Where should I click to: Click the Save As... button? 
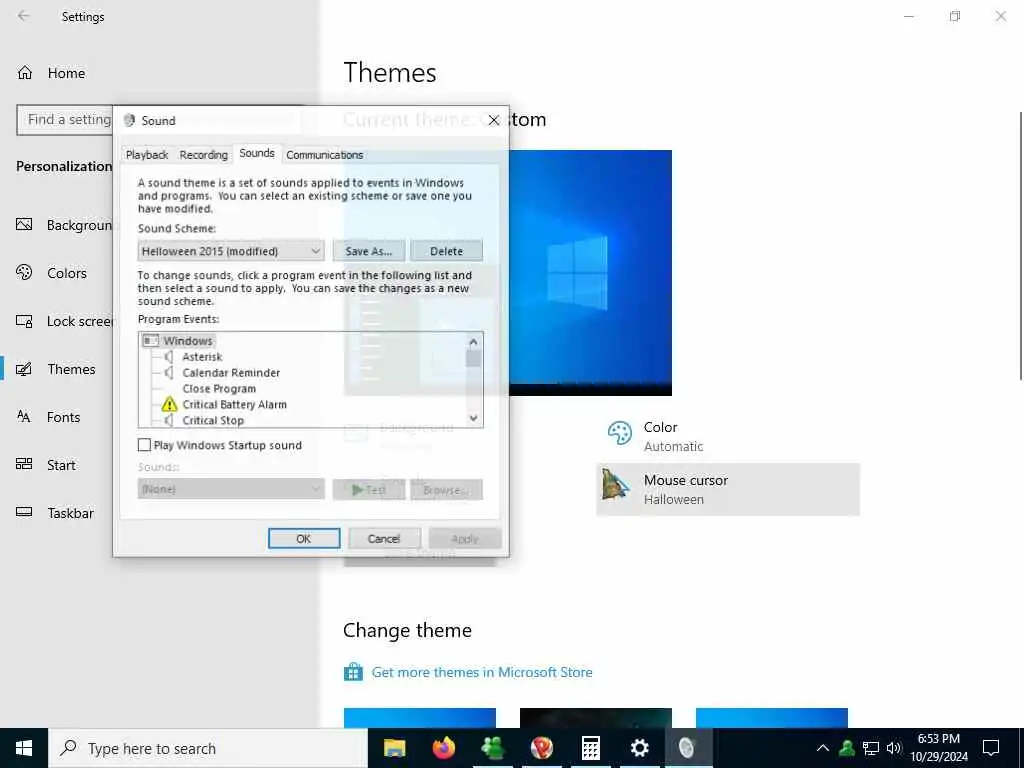tap(368, 251)
